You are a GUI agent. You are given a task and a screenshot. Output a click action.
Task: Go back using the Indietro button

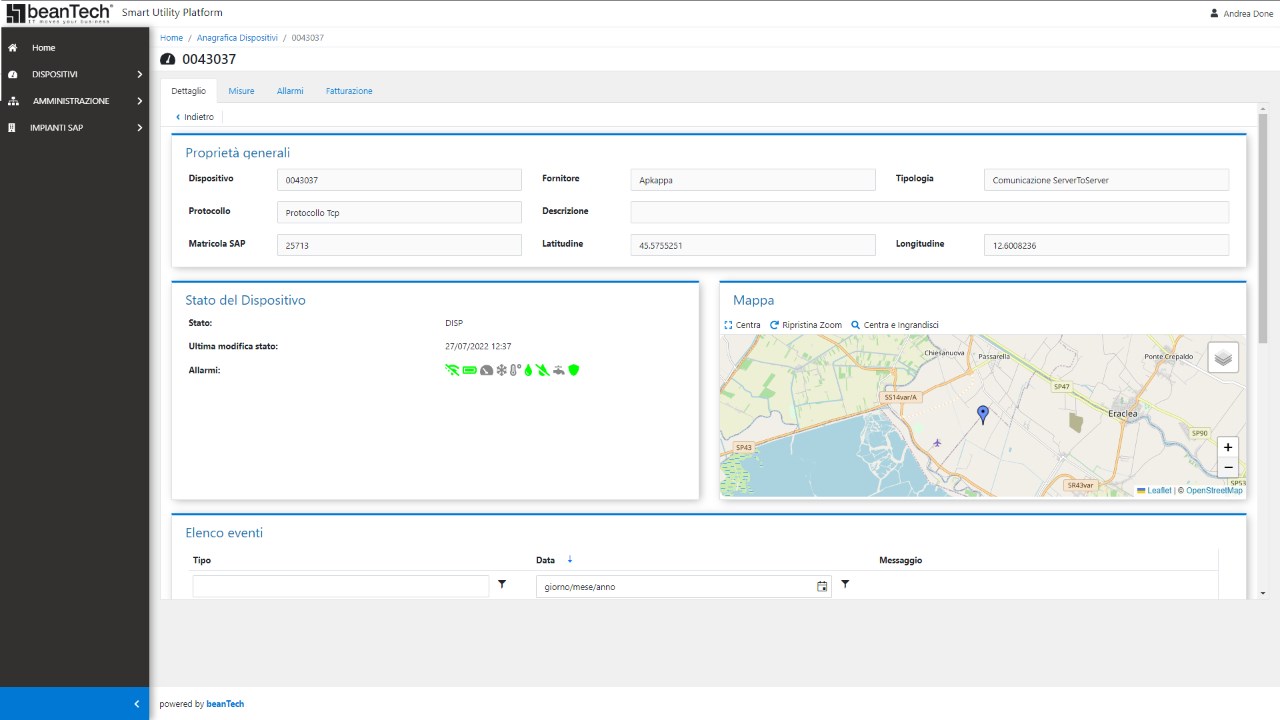tap(195, 117)
